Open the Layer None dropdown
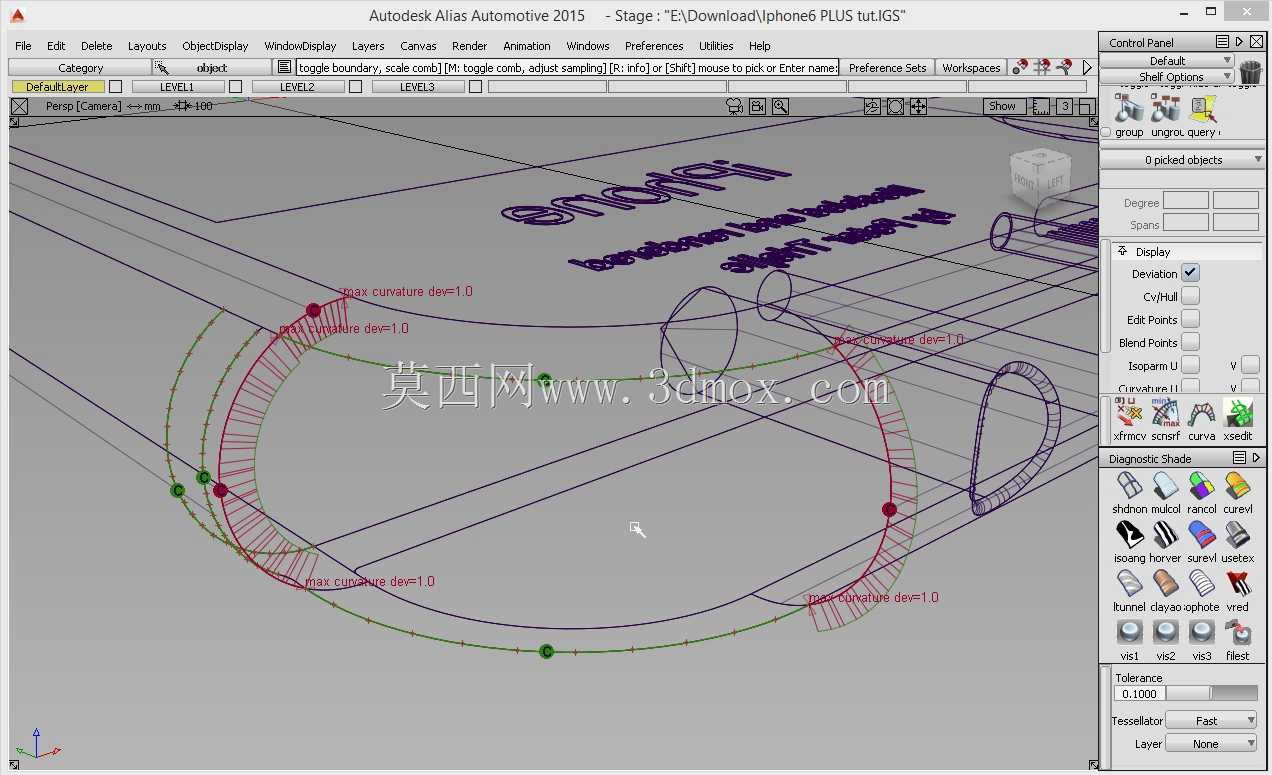The height and width of the screenshot is (775, 1272). [1211, 743]
